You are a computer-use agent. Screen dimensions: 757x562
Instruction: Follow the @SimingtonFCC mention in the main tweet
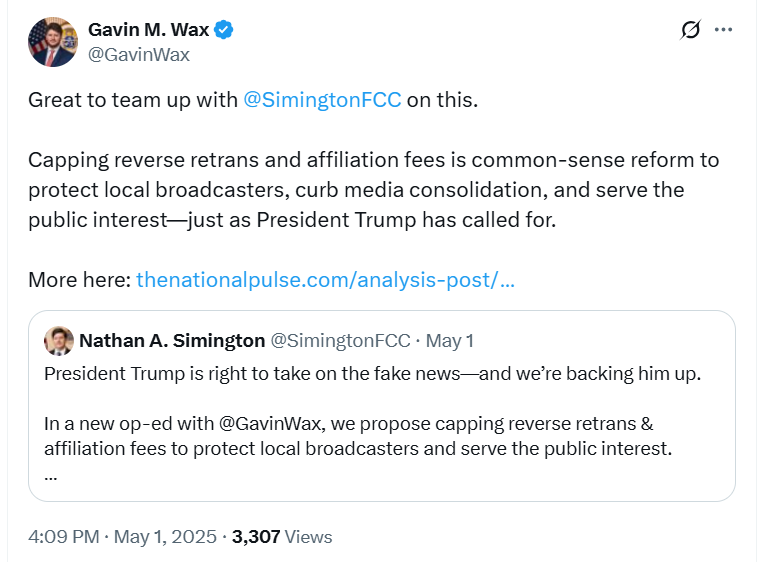(322, 101)
